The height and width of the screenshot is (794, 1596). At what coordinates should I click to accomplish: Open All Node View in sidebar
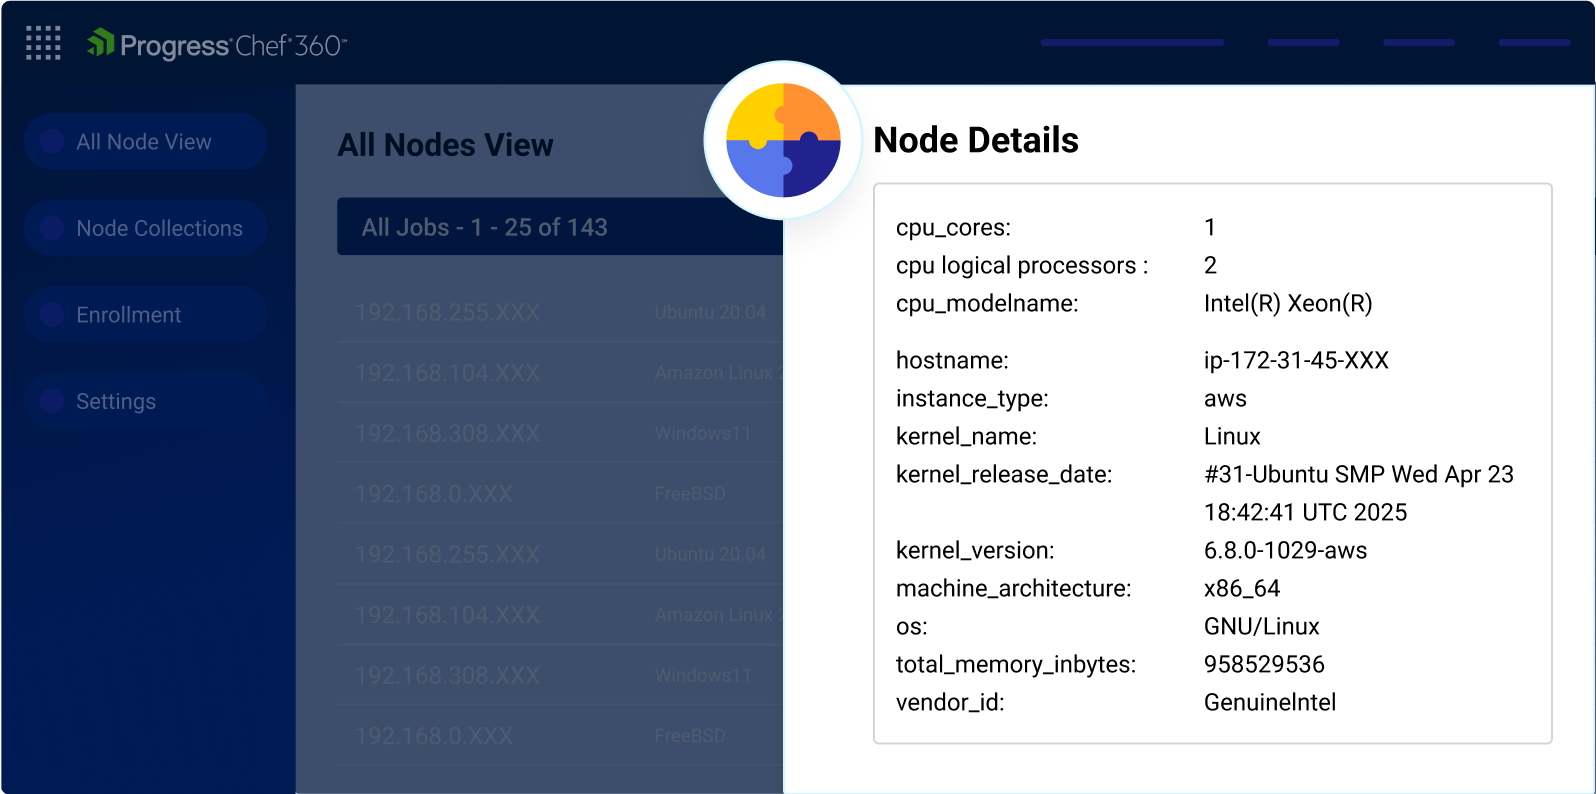click(144, 142)
